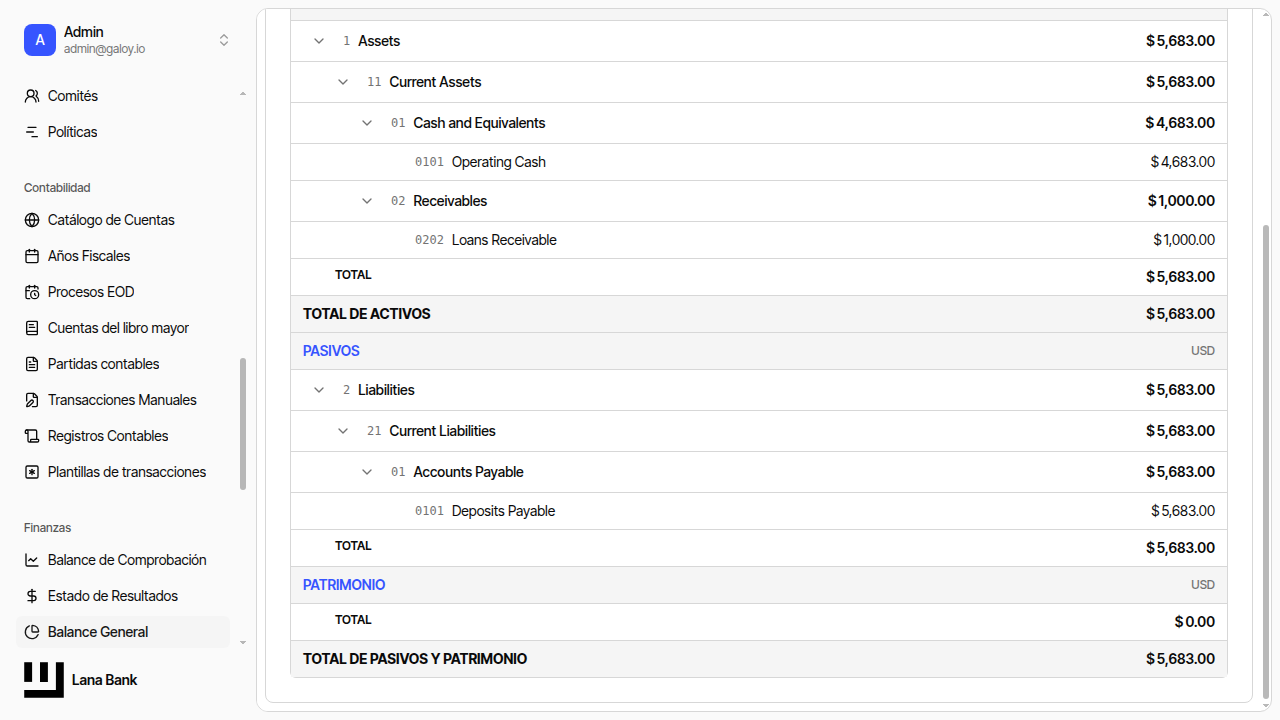
Task: Click the sidebar scroll-down arrow
Action: coord(243,642)
